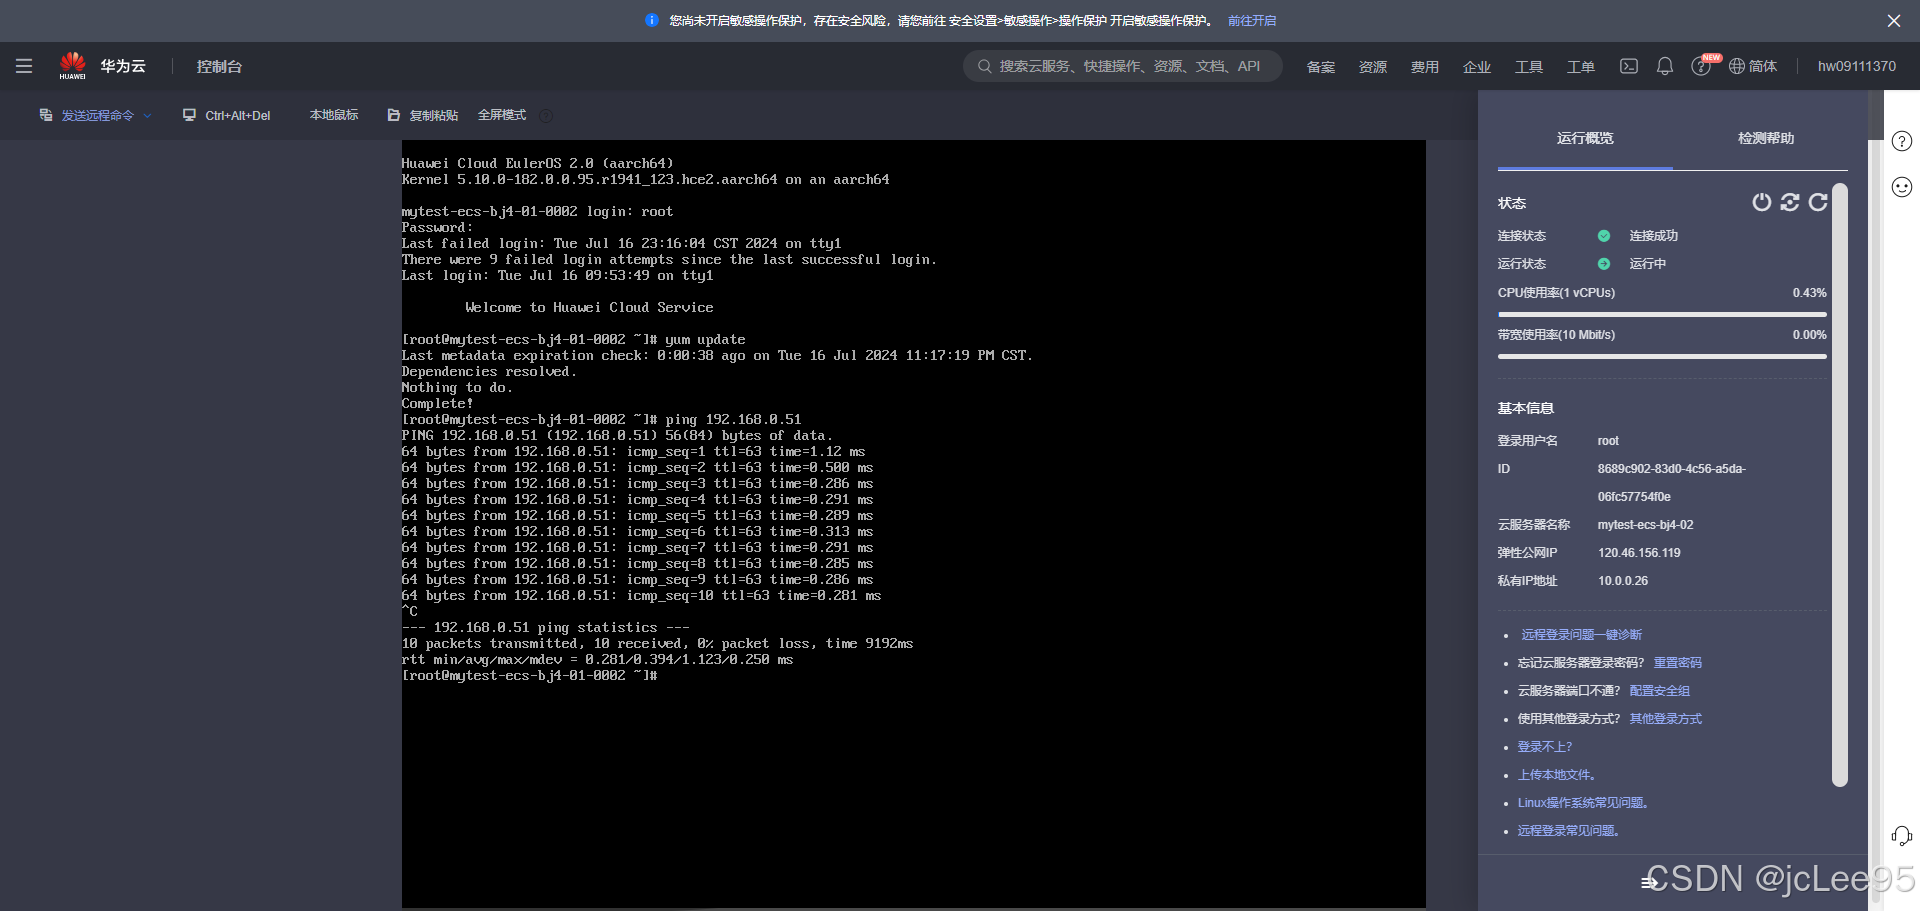The width and height of the screenshot is (1920, 911).
Task: Open the hamburger navigation menu
Action: (24, 66)
